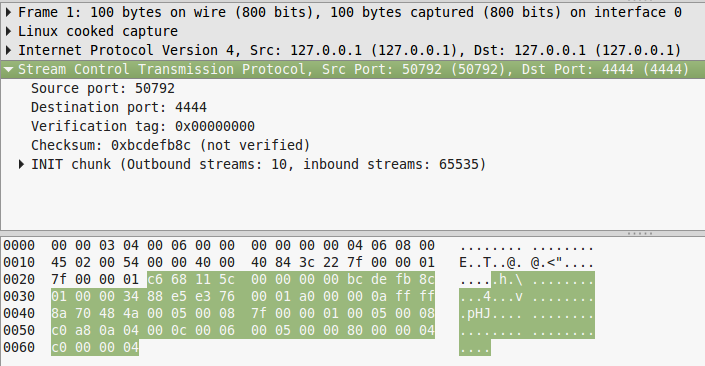Select the Internet Protocol Version 4 row
The image size is (705, 366).
coord(352,50)
